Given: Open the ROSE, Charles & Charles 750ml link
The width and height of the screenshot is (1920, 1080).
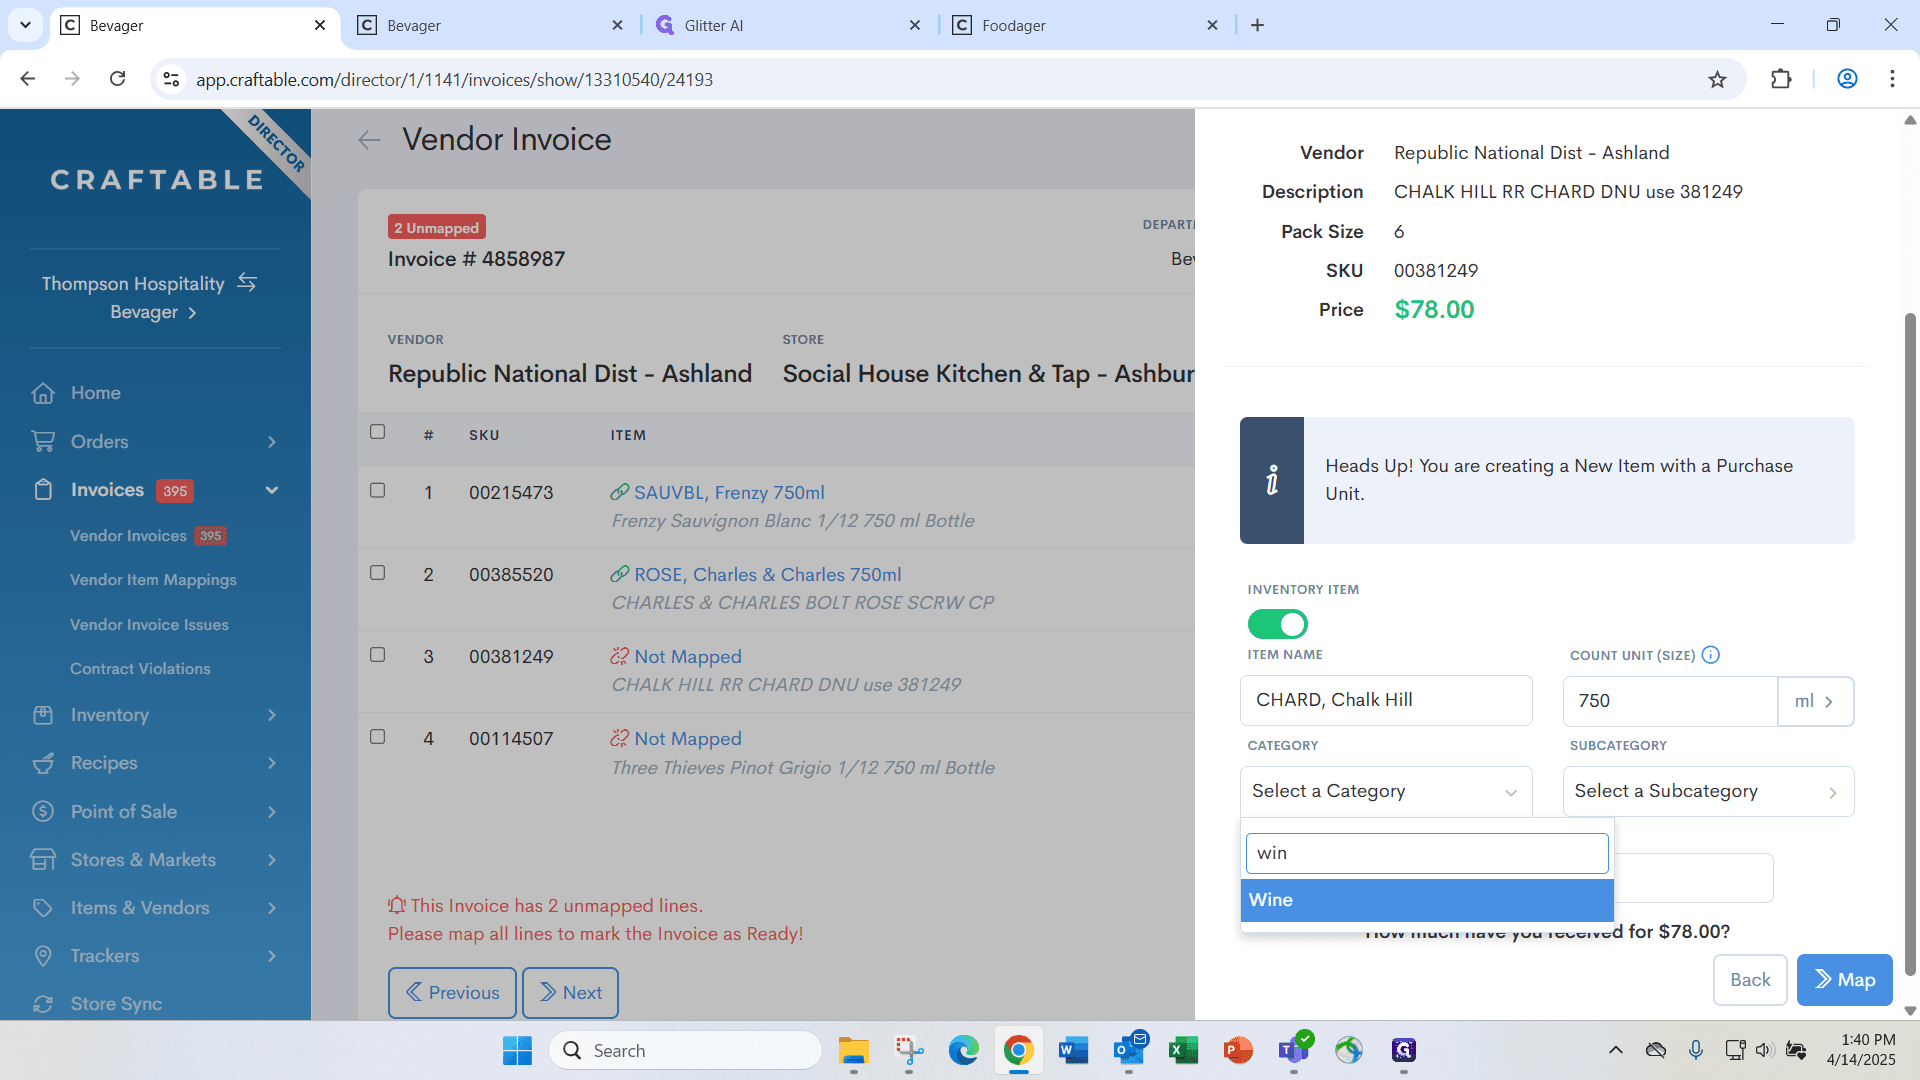Looking at the screenshot, I should point(767,575).
